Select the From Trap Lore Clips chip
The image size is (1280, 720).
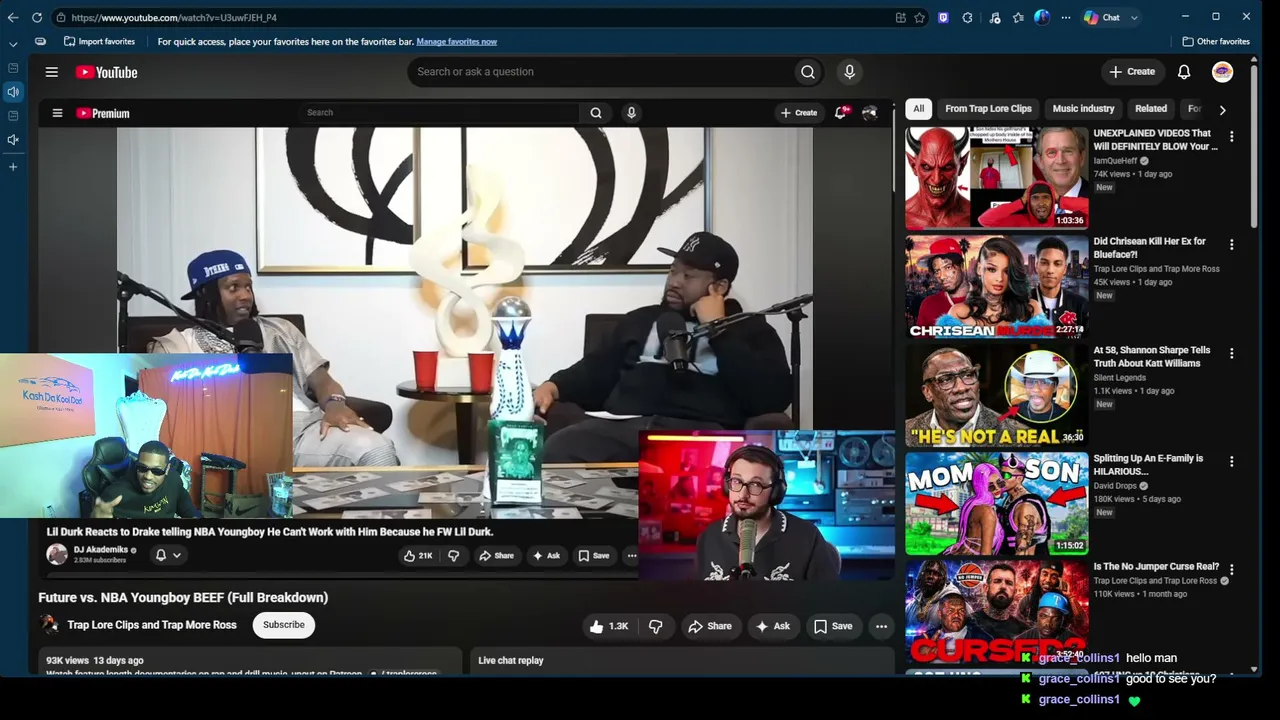988,108
